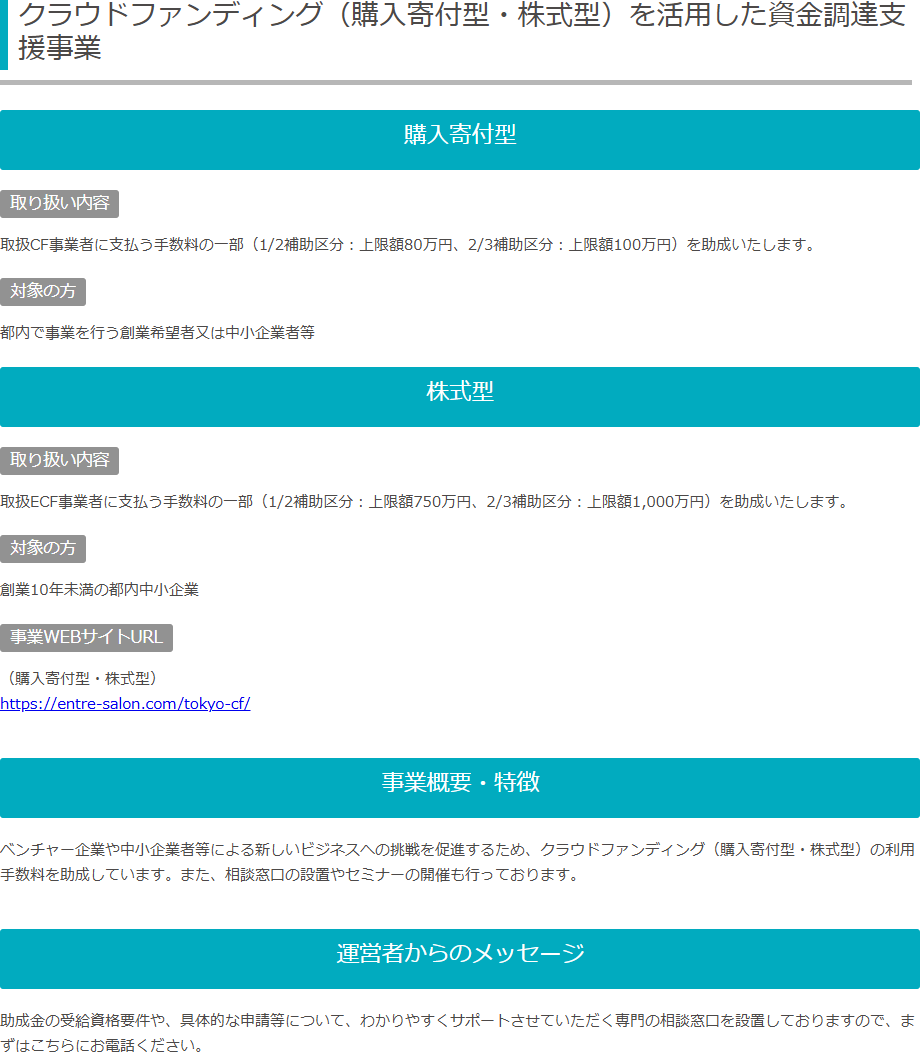Click the text （購入寄付型・株式型） above the URL
The image size is (920, 1060).
[x=82, y=679]
